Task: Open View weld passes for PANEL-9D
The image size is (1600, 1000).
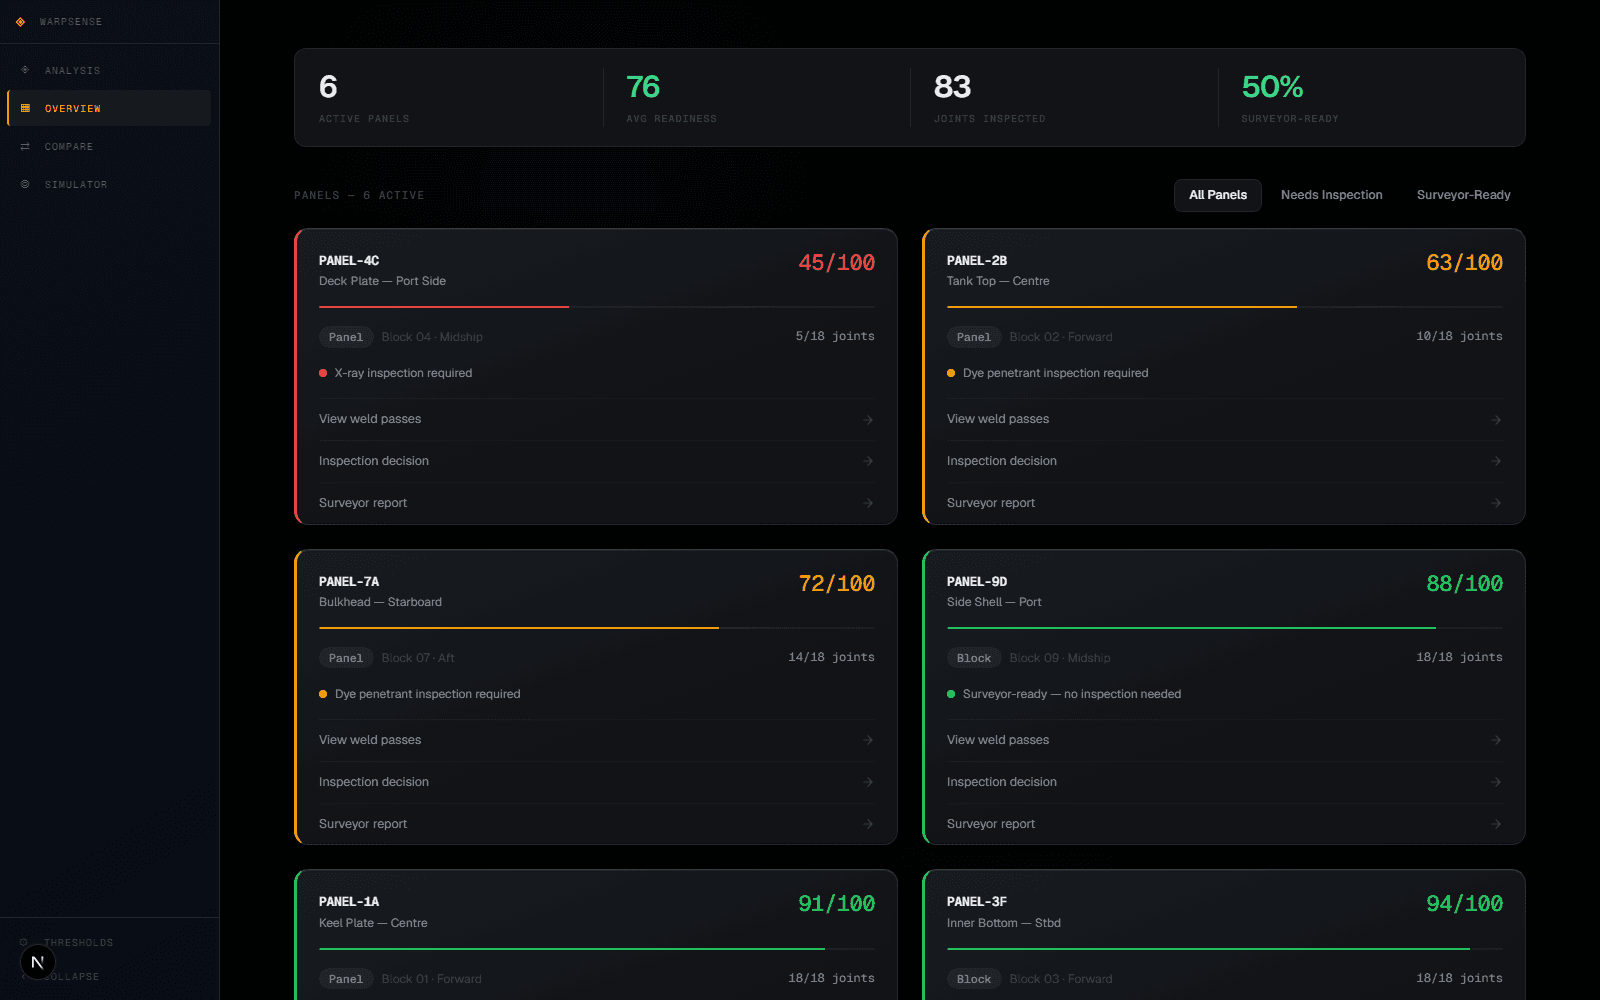Action: 1224,740
